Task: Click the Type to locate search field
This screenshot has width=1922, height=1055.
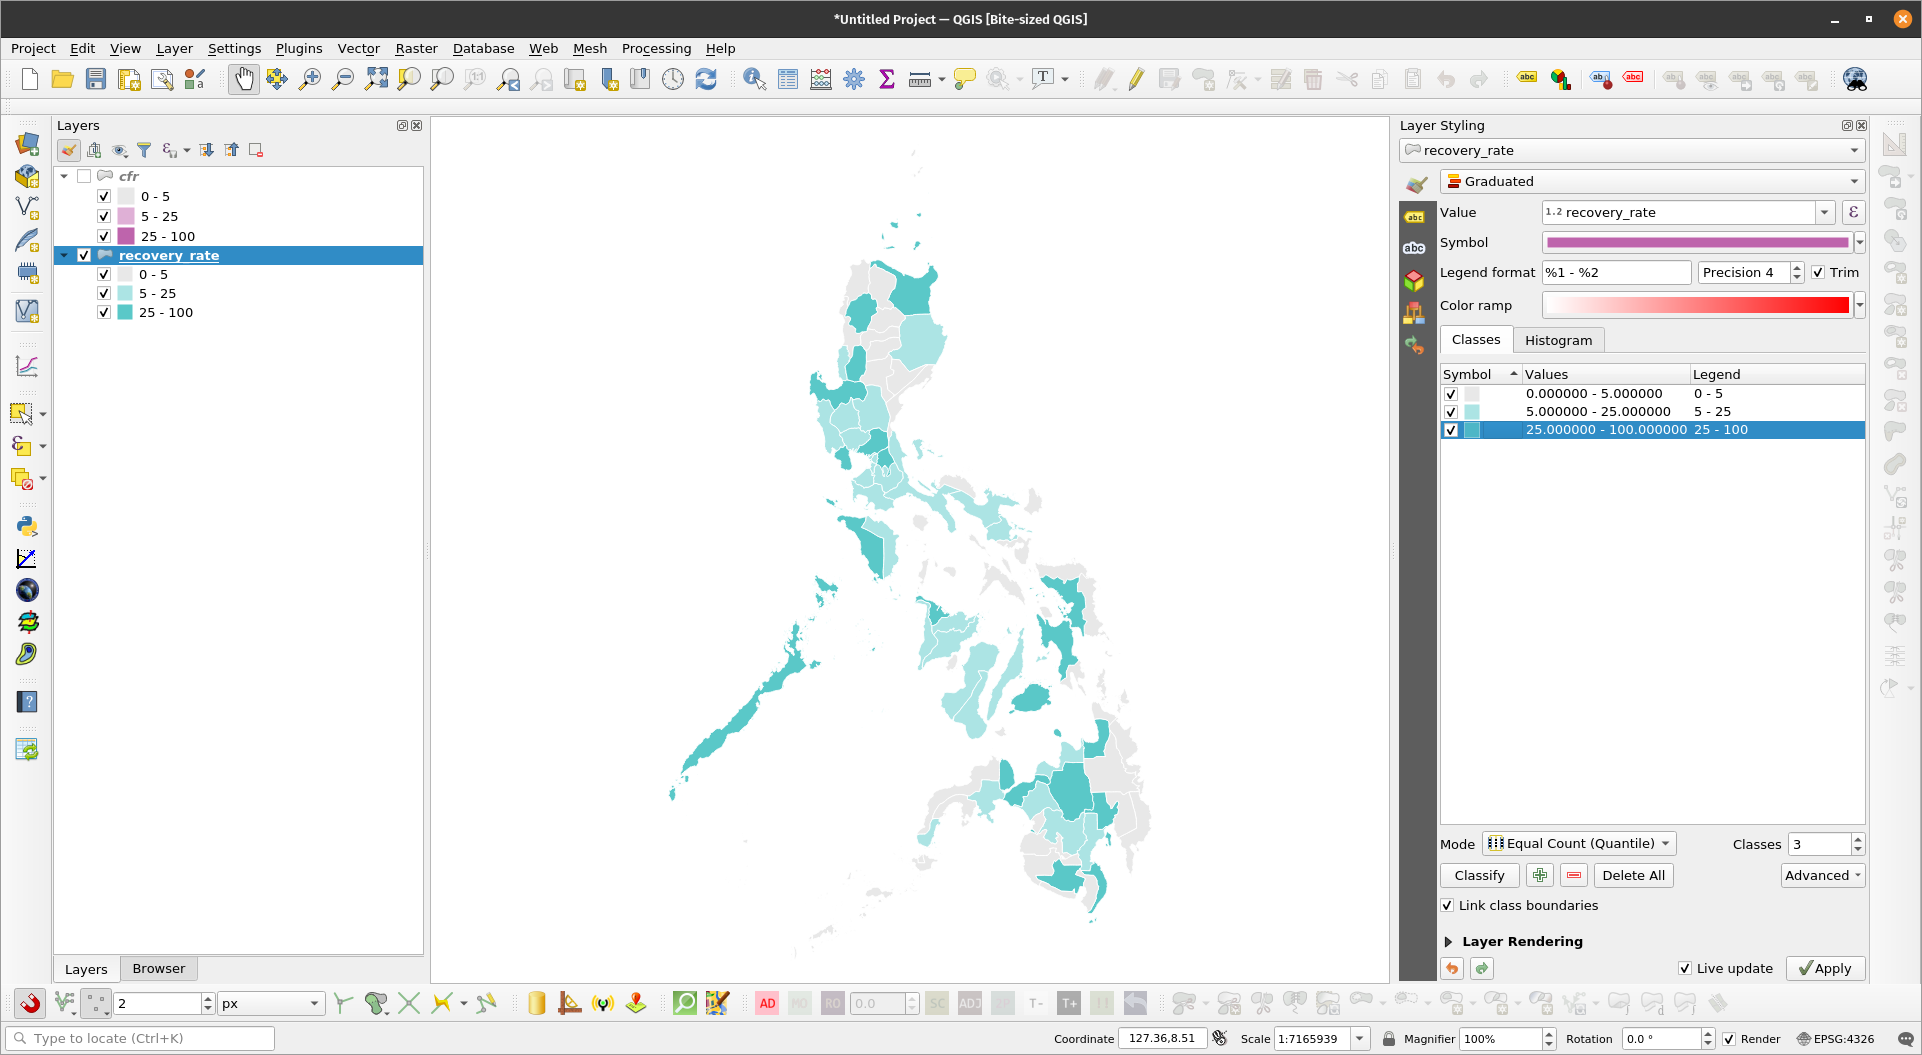Action: pos(140,1038)
